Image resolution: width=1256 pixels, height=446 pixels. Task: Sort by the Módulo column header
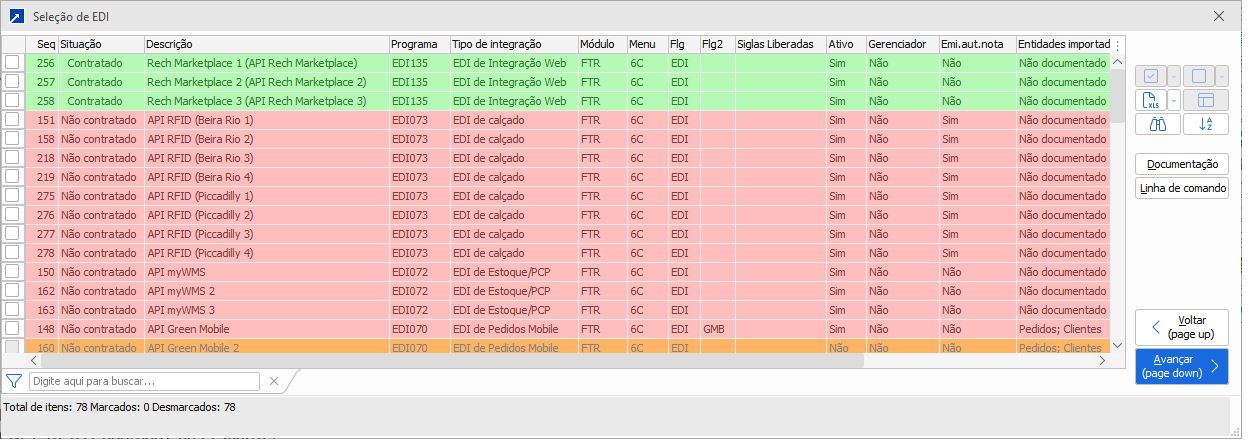[x=602, y=45]
